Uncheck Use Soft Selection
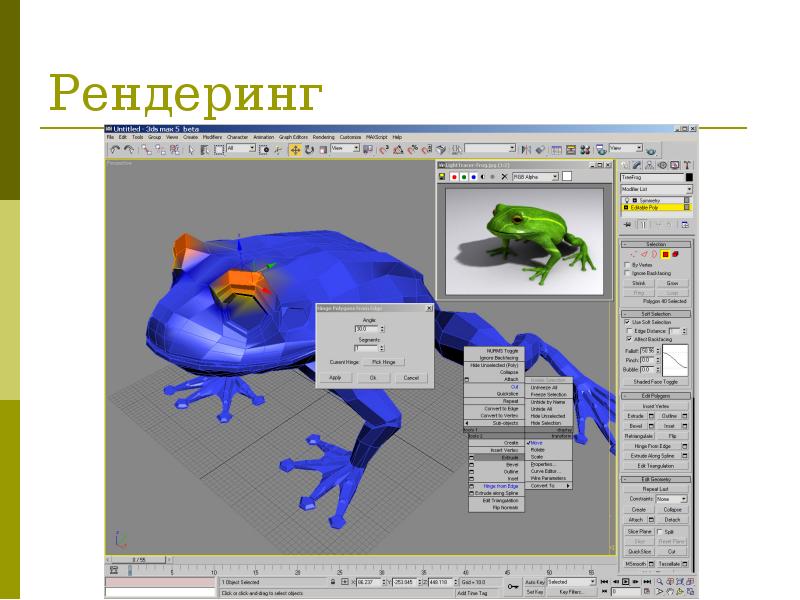The width and height of the screenshot is (800, 600). [627, 322]
